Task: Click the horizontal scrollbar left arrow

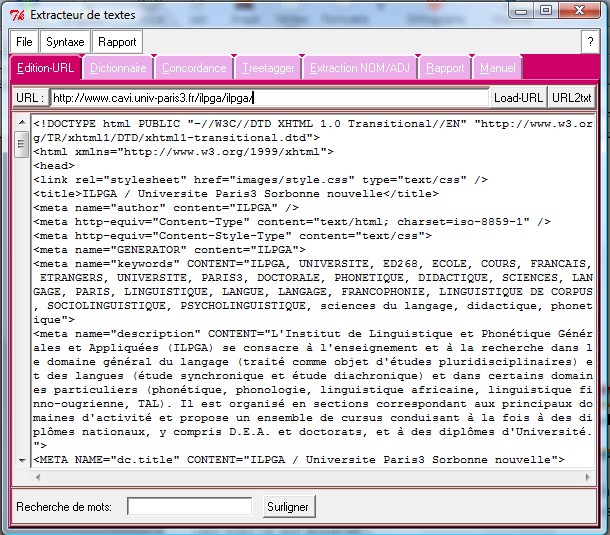Action: point(38,477)
